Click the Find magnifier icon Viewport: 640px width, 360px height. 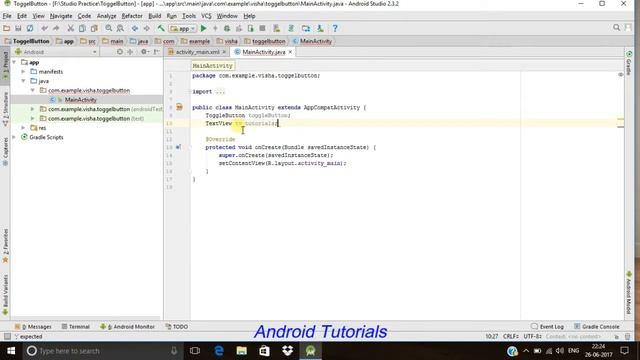[109, 28]
